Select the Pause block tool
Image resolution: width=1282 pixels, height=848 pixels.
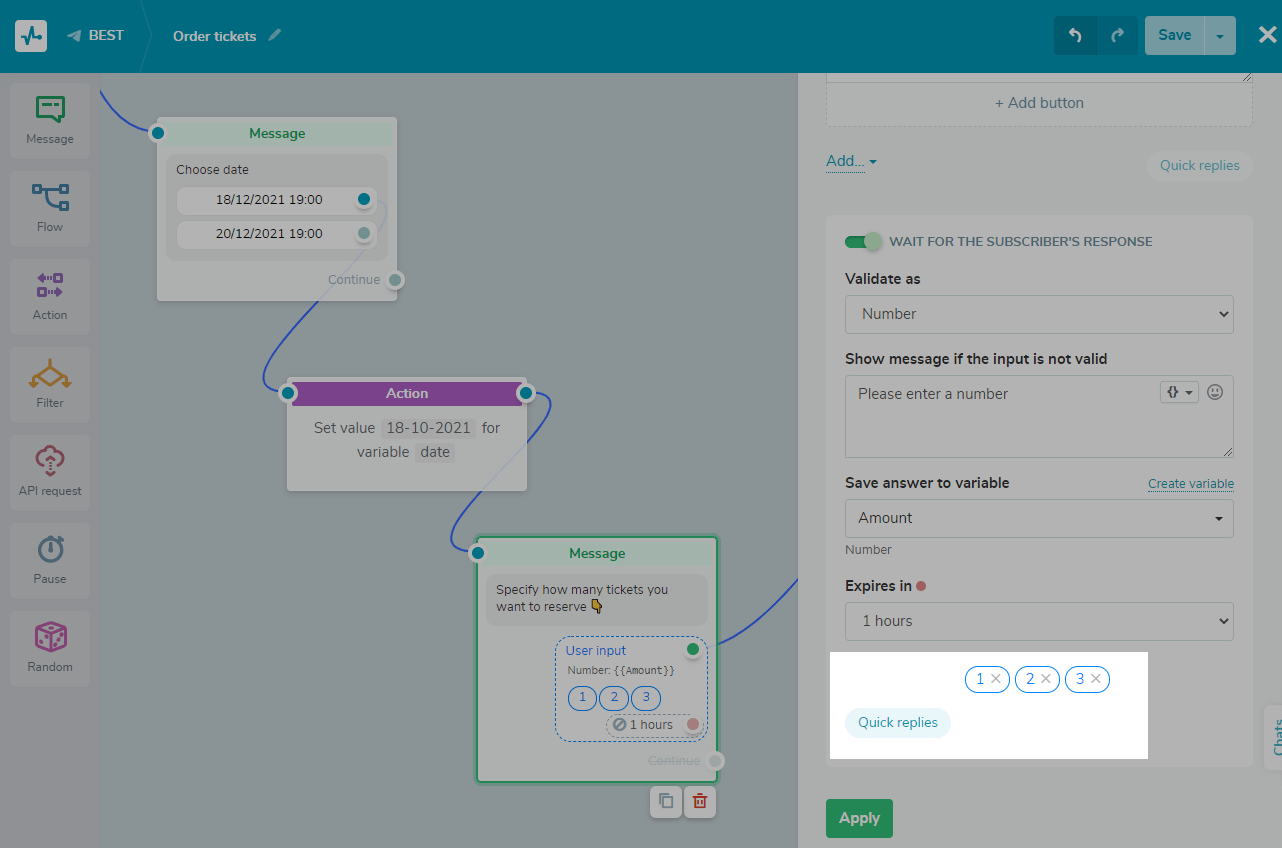(49, 559)
